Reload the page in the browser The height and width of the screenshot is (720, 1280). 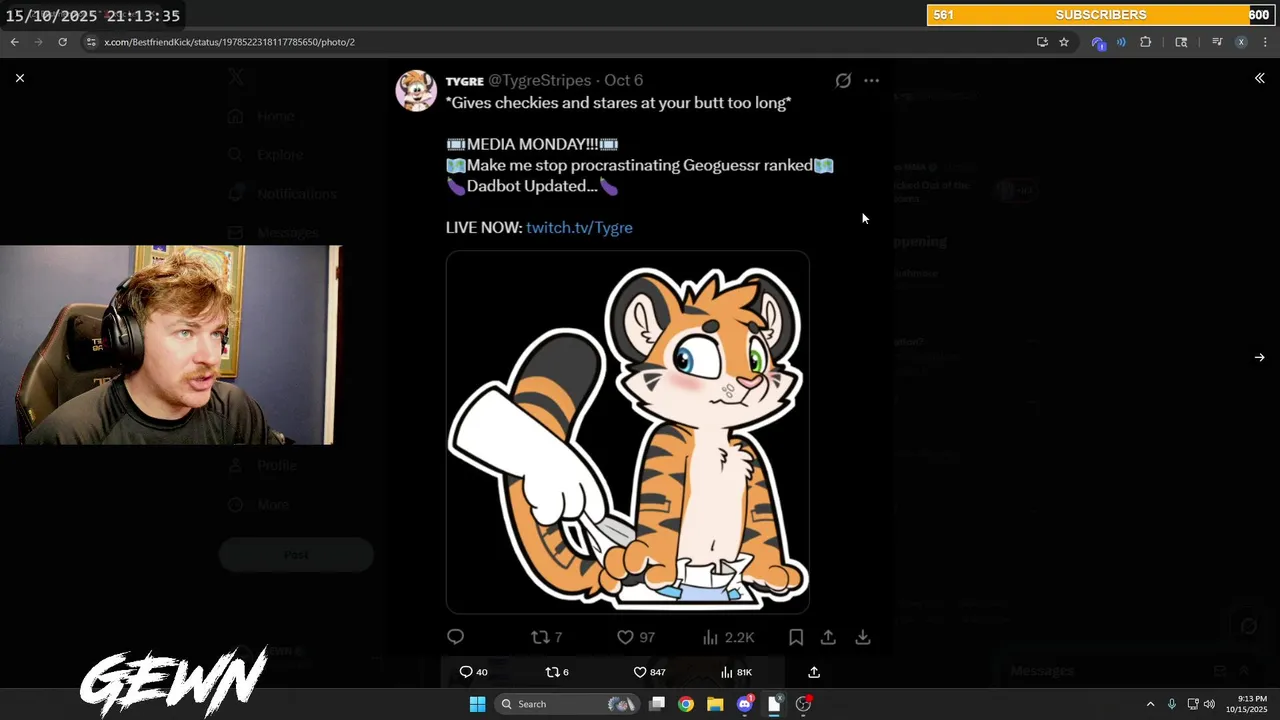pos(62,42)
